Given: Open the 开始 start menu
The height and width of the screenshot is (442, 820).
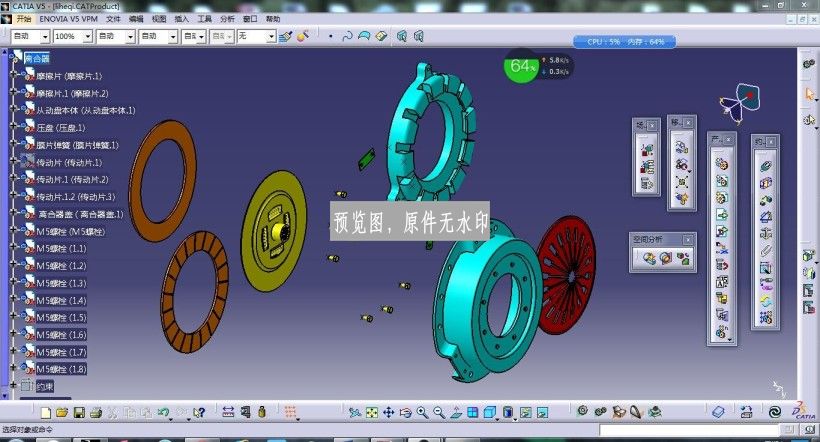Looking at the screenshot, I should 24,19.
